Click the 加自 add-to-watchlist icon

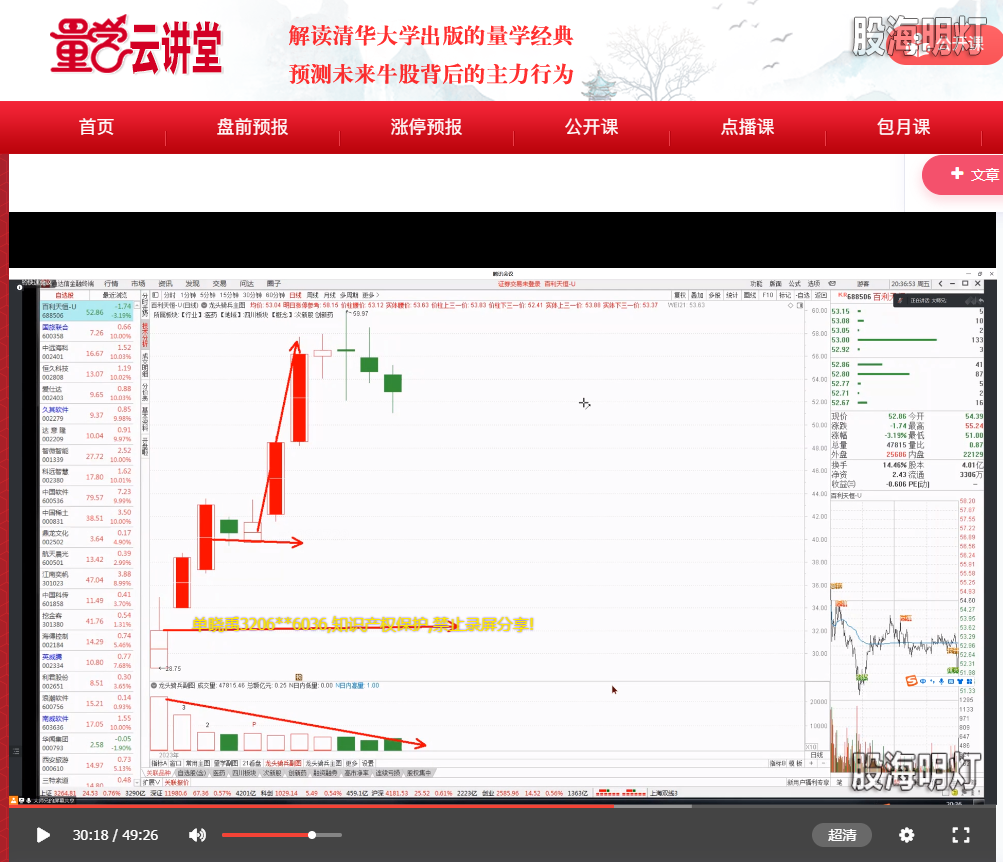803,295
